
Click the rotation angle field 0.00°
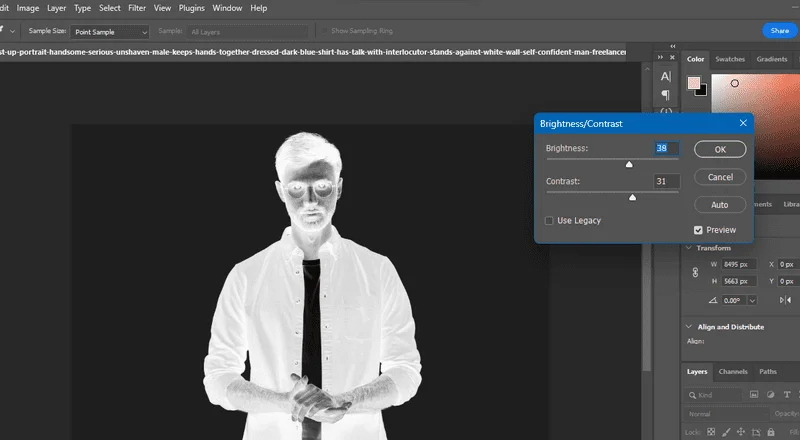point(734,300)
